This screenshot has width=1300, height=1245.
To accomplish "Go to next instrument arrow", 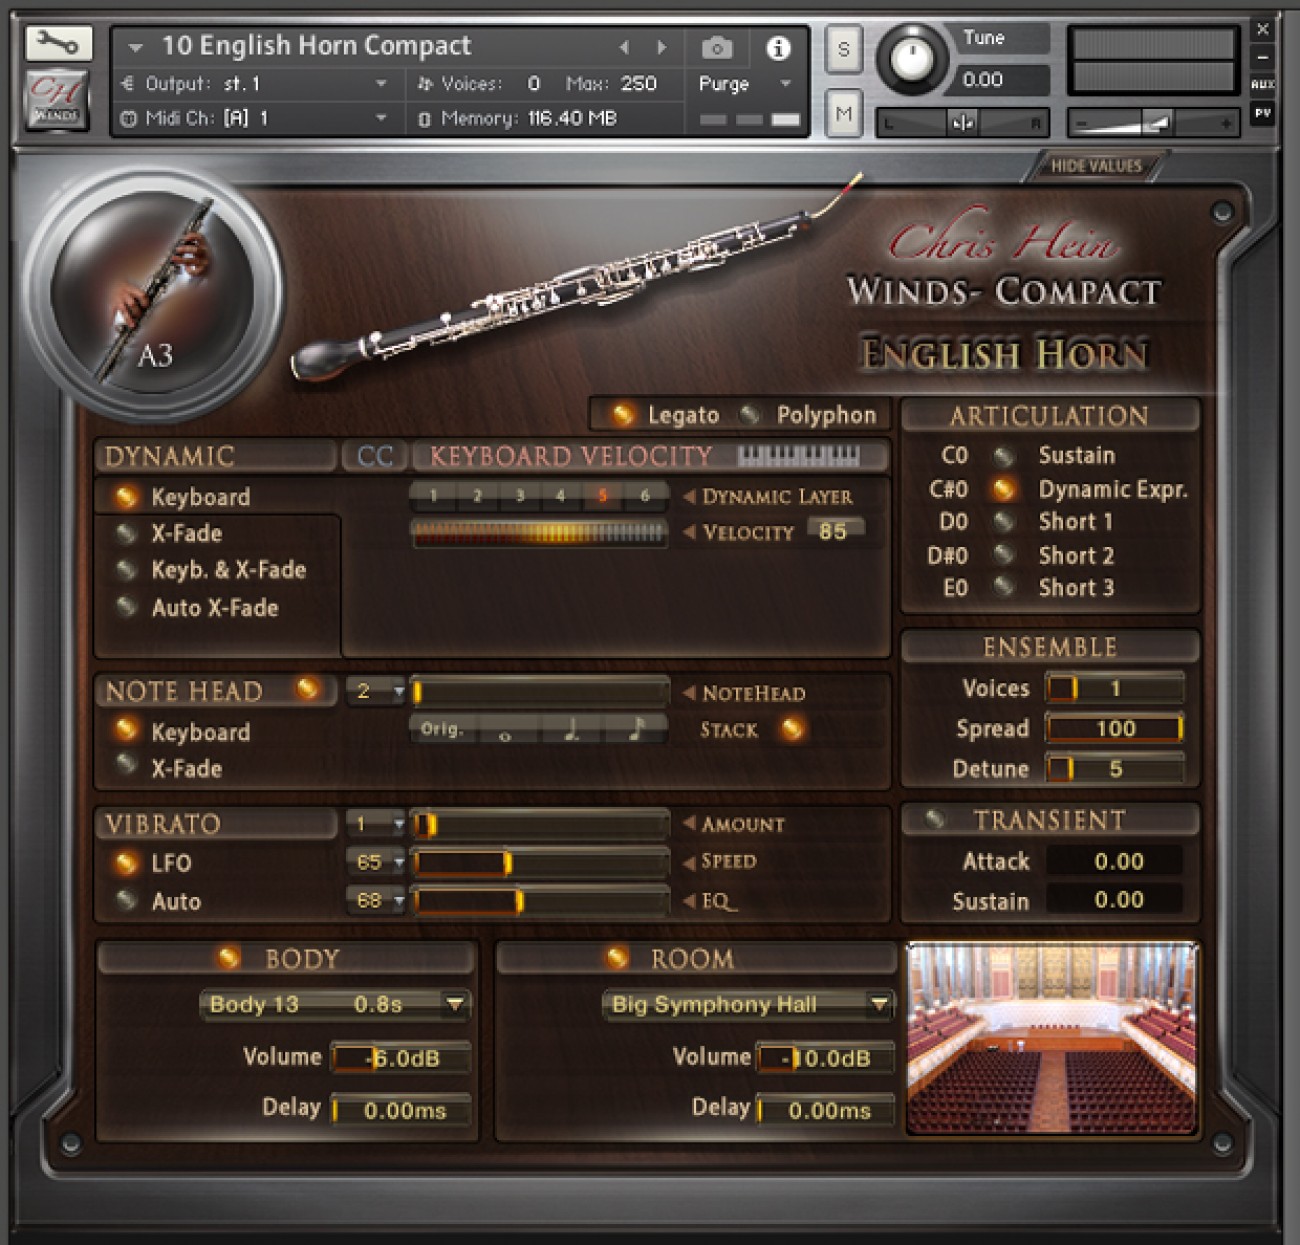I will (661, 47).
